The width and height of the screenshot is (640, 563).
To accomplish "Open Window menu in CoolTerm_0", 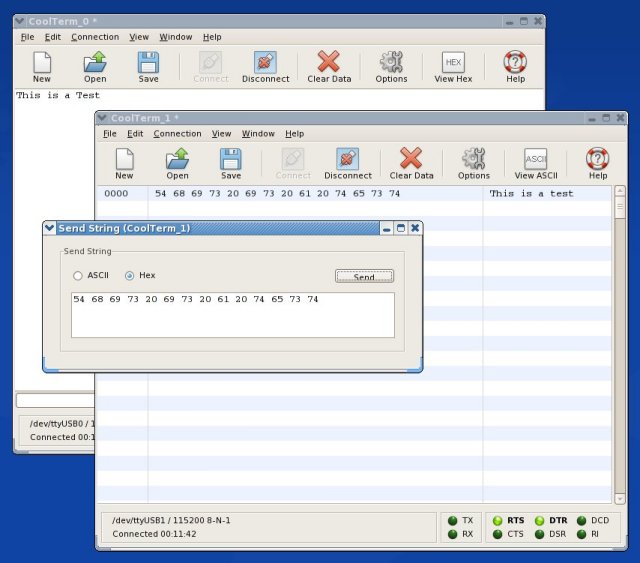I will 176,37.
